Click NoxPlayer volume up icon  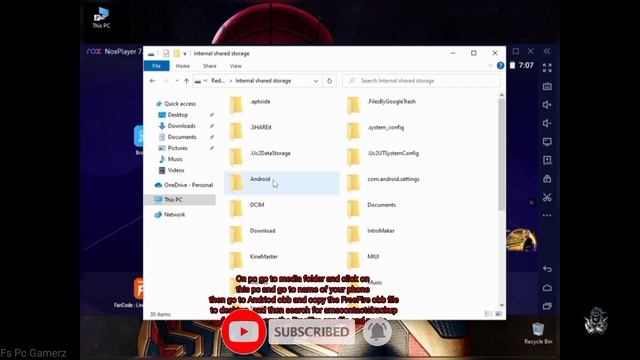547,105
